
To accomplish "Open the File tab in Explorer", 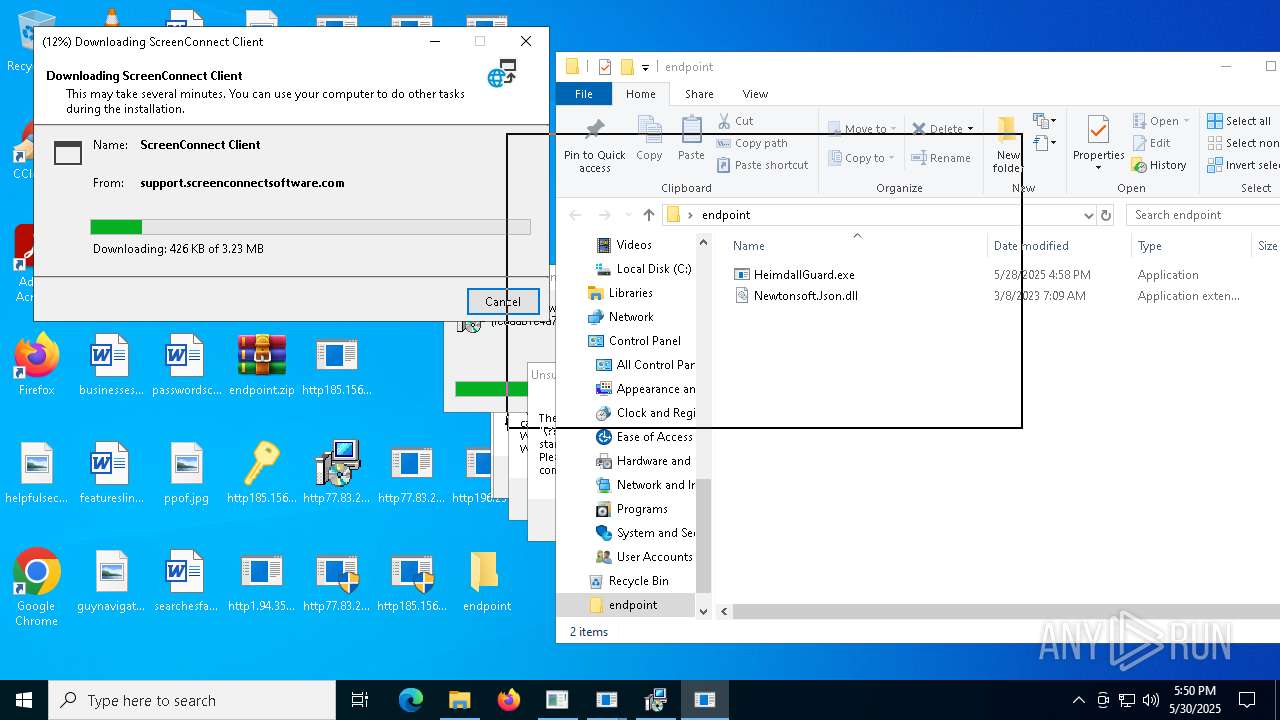I will 584,94.
